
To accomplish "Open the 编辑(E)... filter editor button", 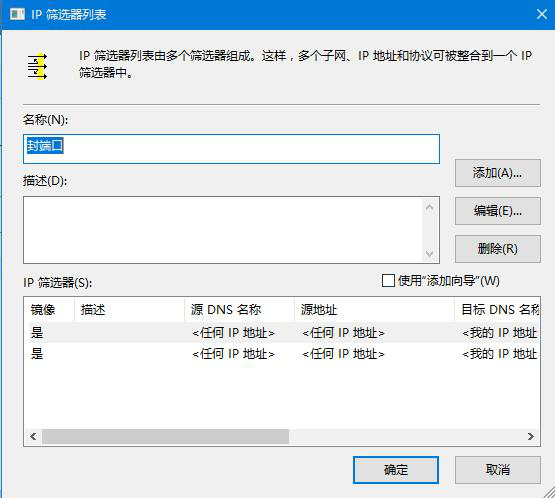I will [498, 211].
